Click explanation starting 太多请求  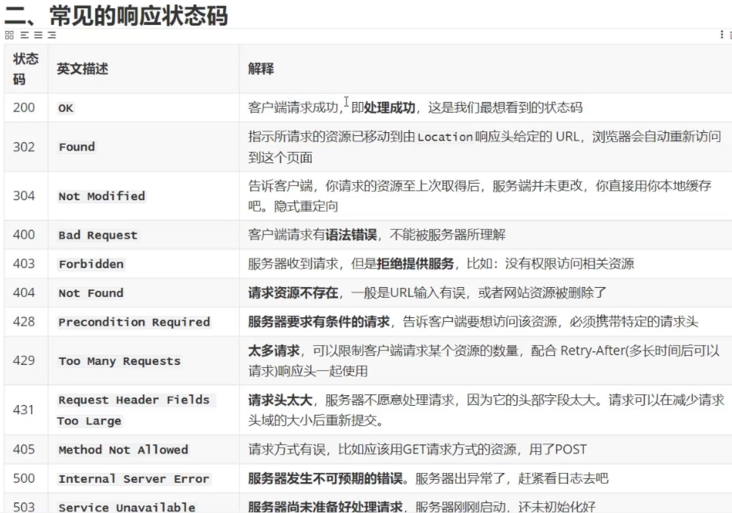pyautogui.click(x=484, y=361)
